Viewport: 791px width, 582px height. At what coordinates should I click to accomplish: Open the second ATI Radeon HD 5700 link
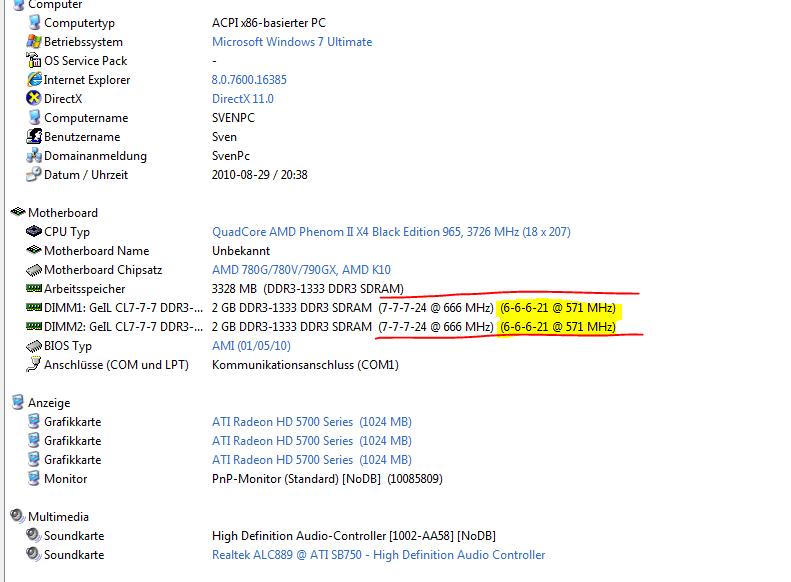coord(312,441)
